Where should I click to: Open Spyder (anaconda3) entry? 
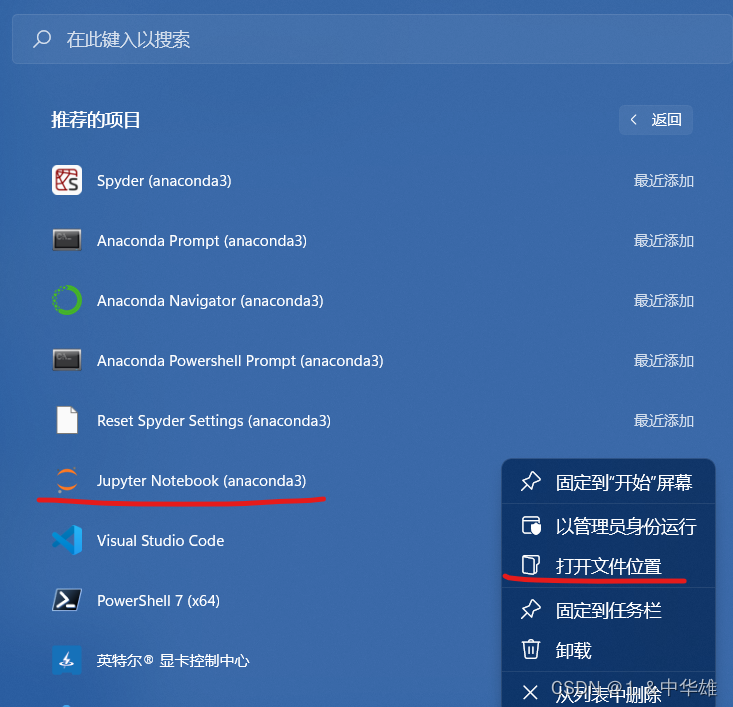[x=372, y=180]
